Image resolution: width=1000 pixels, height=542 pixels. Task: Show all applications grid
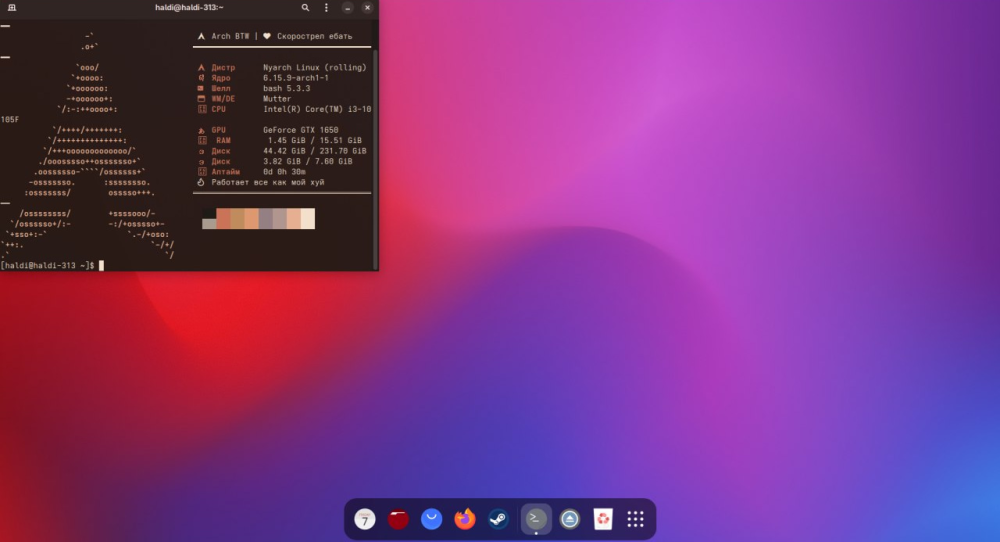(x=635, y=519)
